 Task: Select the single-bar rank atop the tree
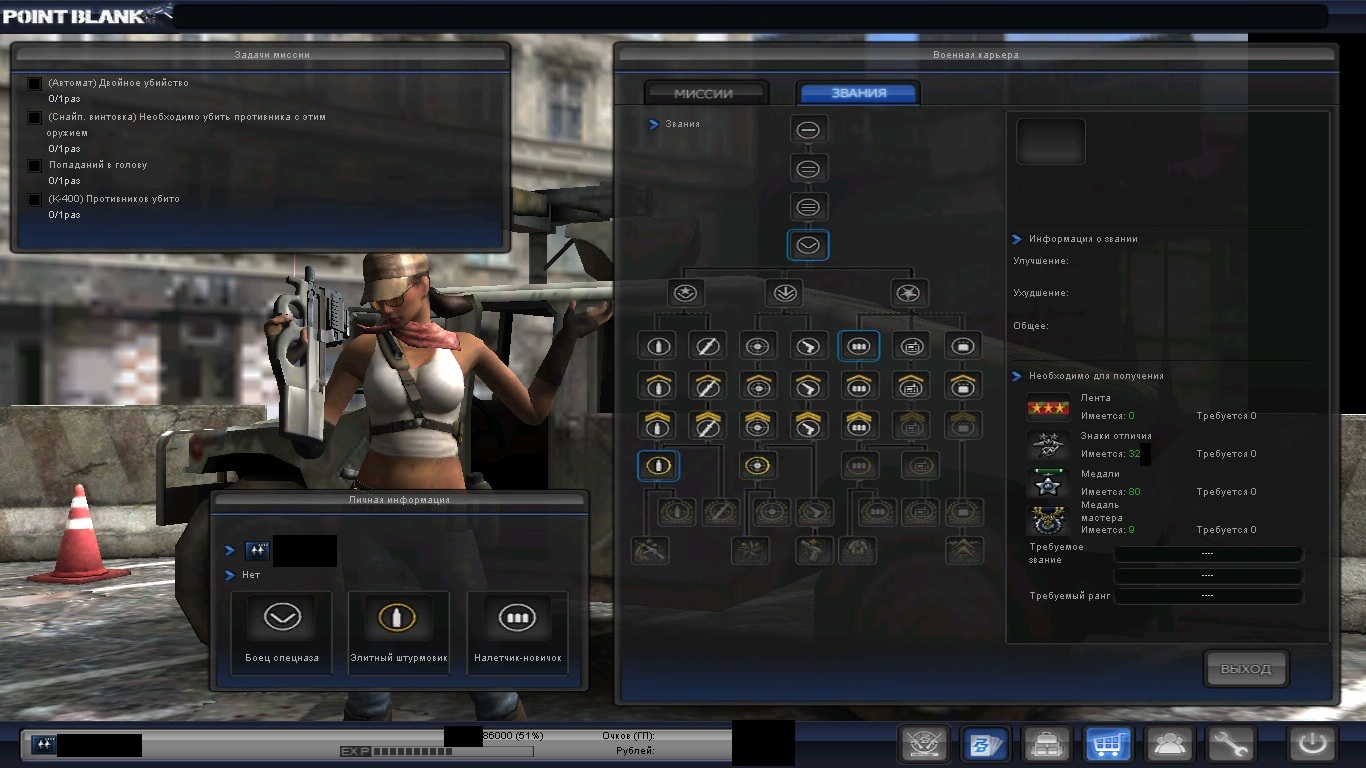click(x=808, y=130)
